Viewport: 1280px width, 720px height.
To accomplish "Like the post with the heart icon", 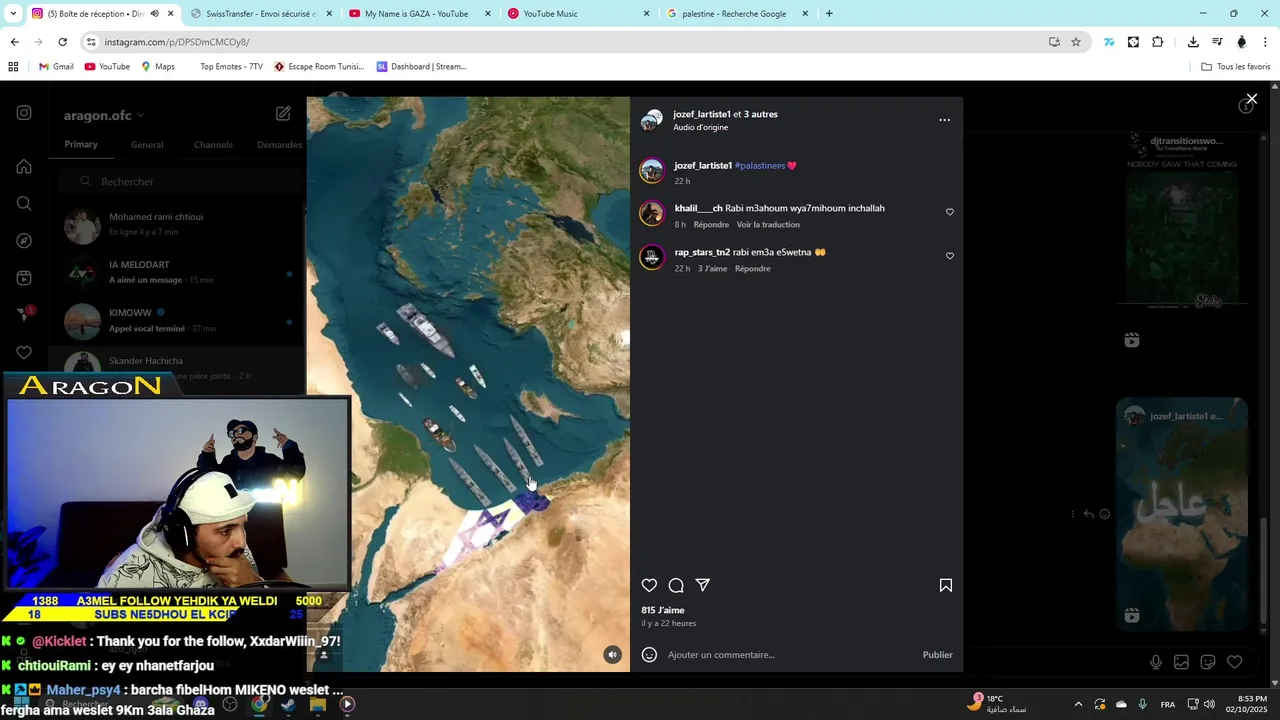I will [649, 585].
